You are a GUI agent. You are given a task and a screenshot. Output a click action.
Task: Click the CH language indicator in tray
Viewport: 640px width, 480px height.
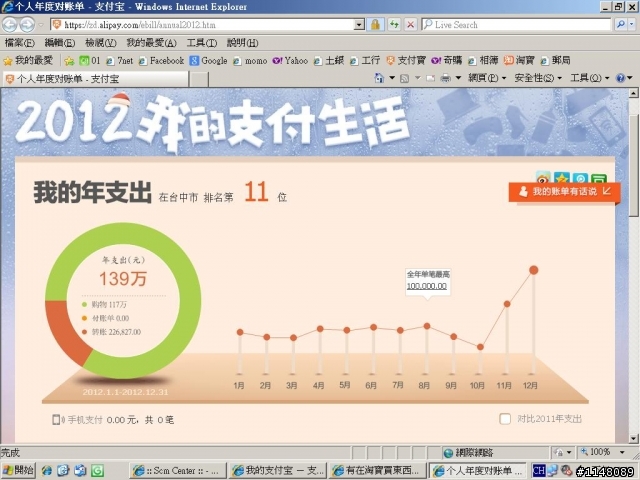click(539, 471)
